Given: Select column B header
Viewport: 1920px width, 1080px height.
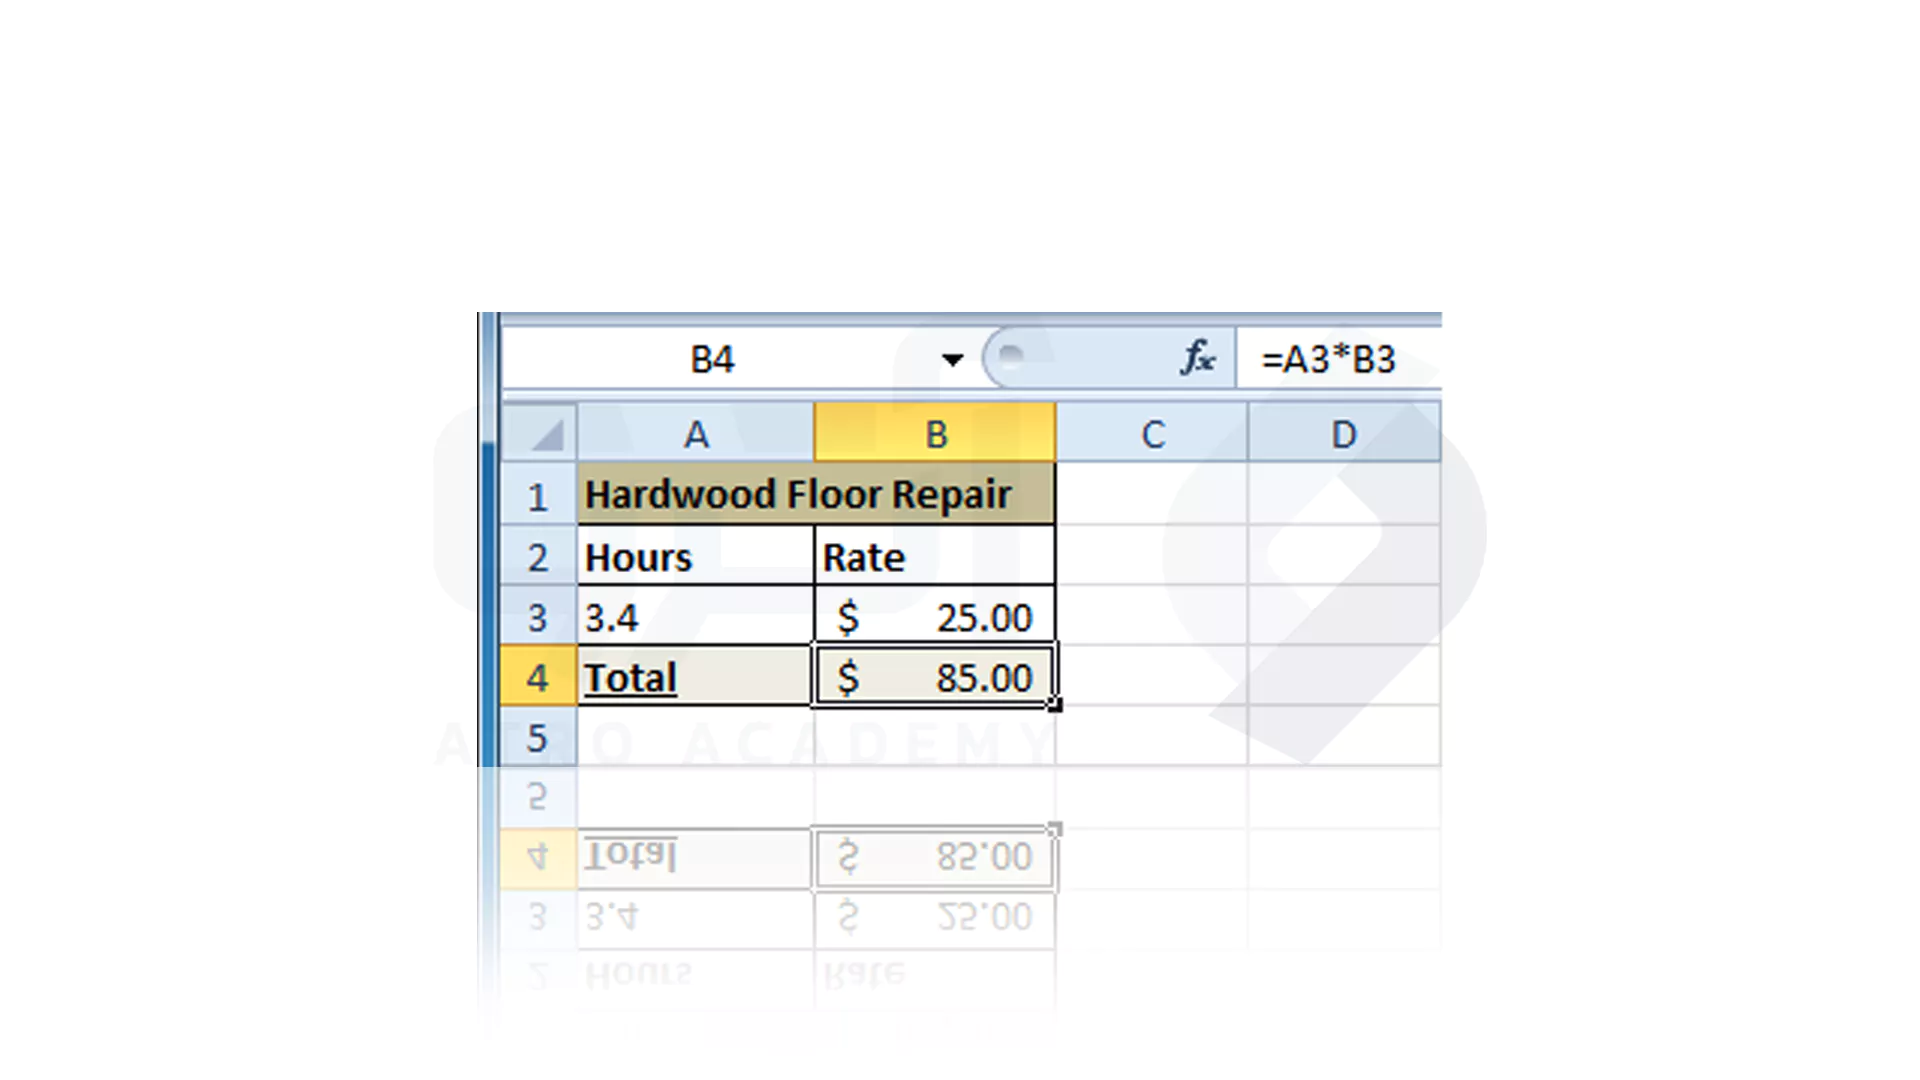Looking at the screenshot, I should coord(934,435).
